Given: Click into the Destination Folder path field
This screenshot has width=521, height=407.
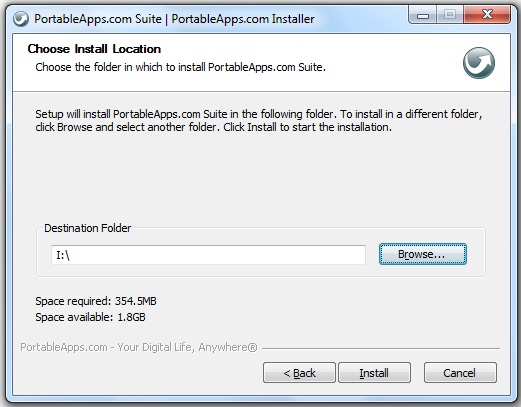Looking at the screenshot, I should [208, 255].
